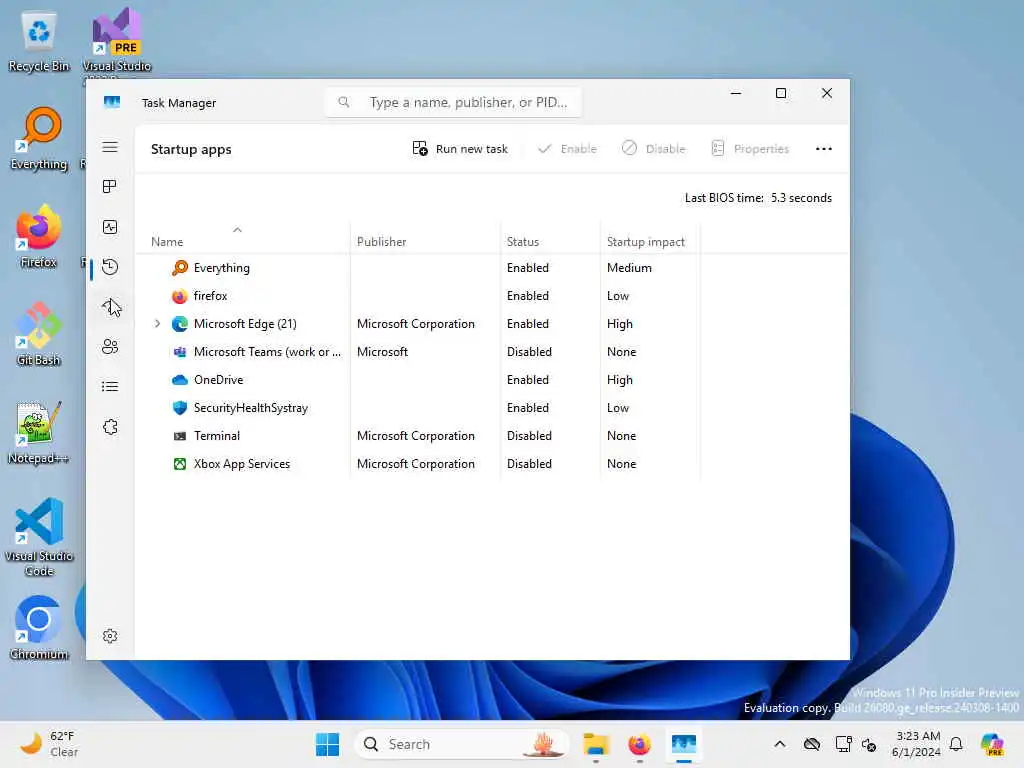Select the Everything desktop shortcut
This screenshot has height=768, width=1024.
coord(39,138)
